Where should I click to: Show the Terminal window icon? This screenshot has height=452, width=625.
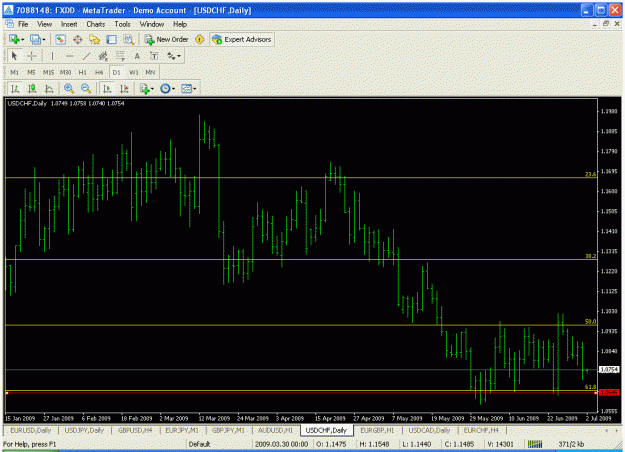pos(111,39)
